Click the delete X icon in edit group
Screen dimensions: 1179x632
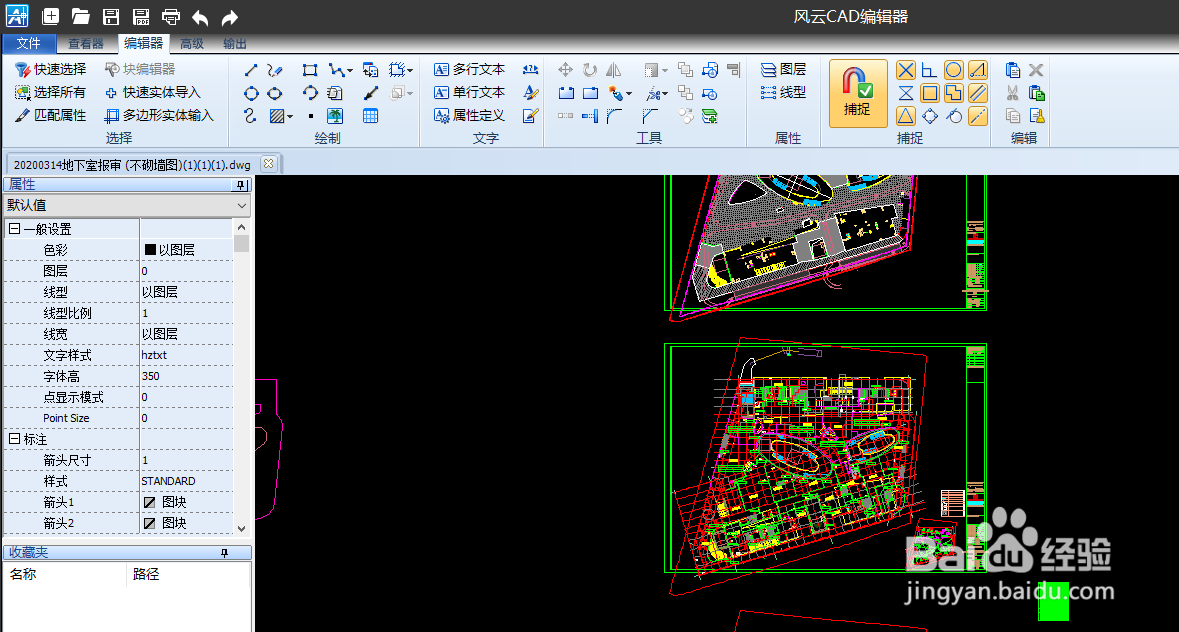tap(1036, 70)
